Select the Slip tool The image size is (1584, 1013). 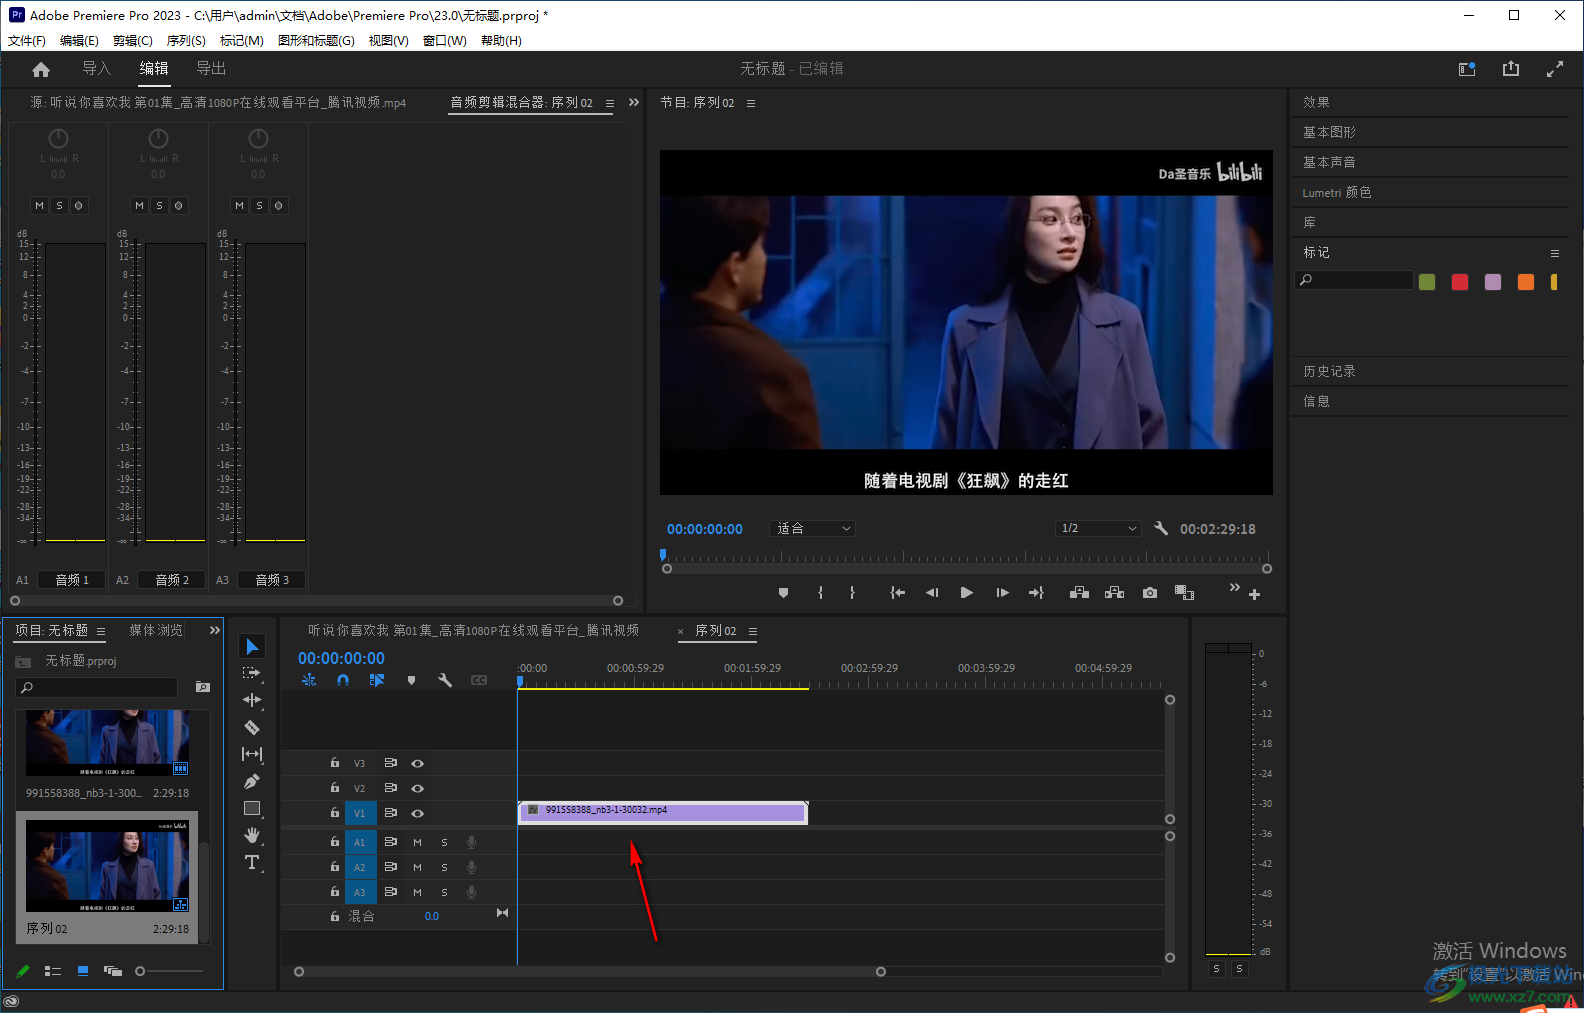252,754
